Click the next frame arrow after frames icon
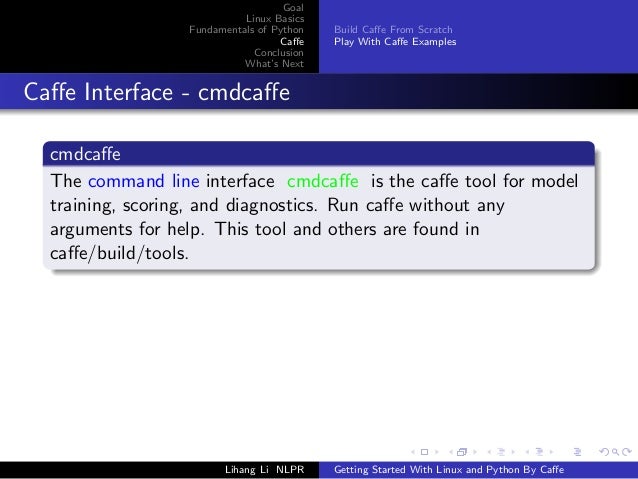The height and width of the screenshot is (479, 638). (x=475, y=452)
